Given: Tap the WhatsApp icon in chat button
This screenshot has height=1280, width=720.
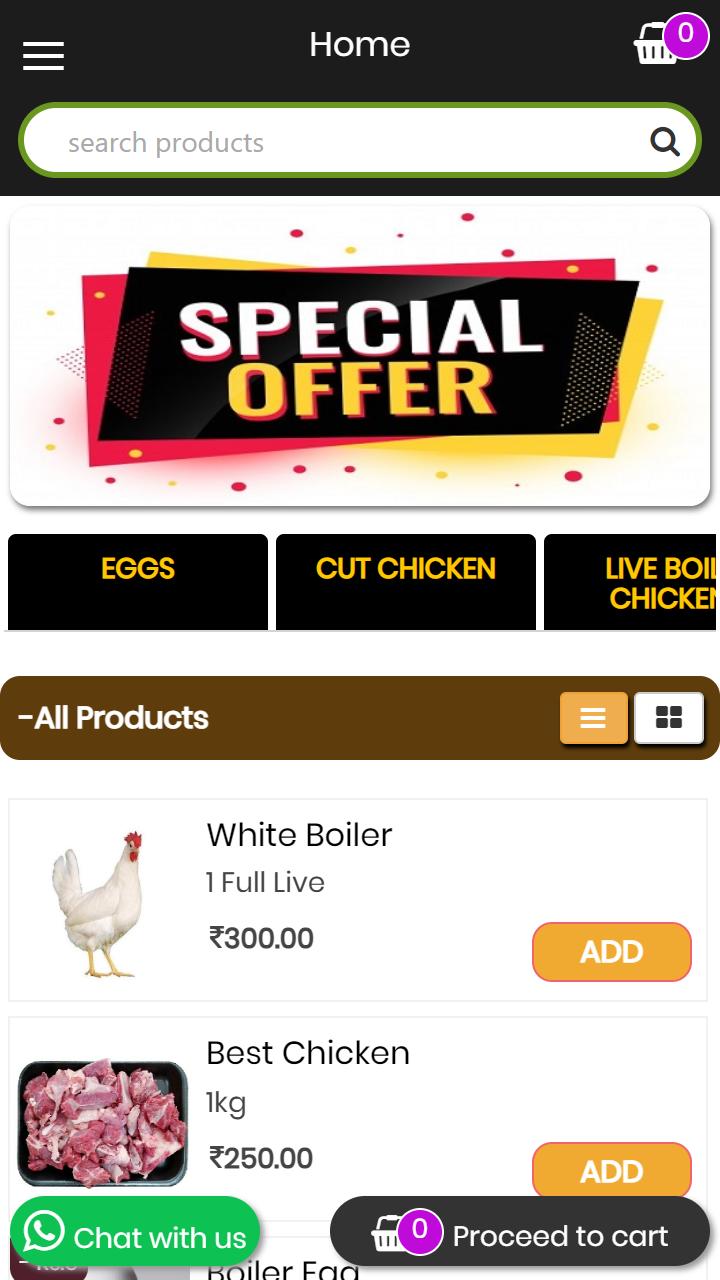Looking at the screenshot, I should point(44,1232).
